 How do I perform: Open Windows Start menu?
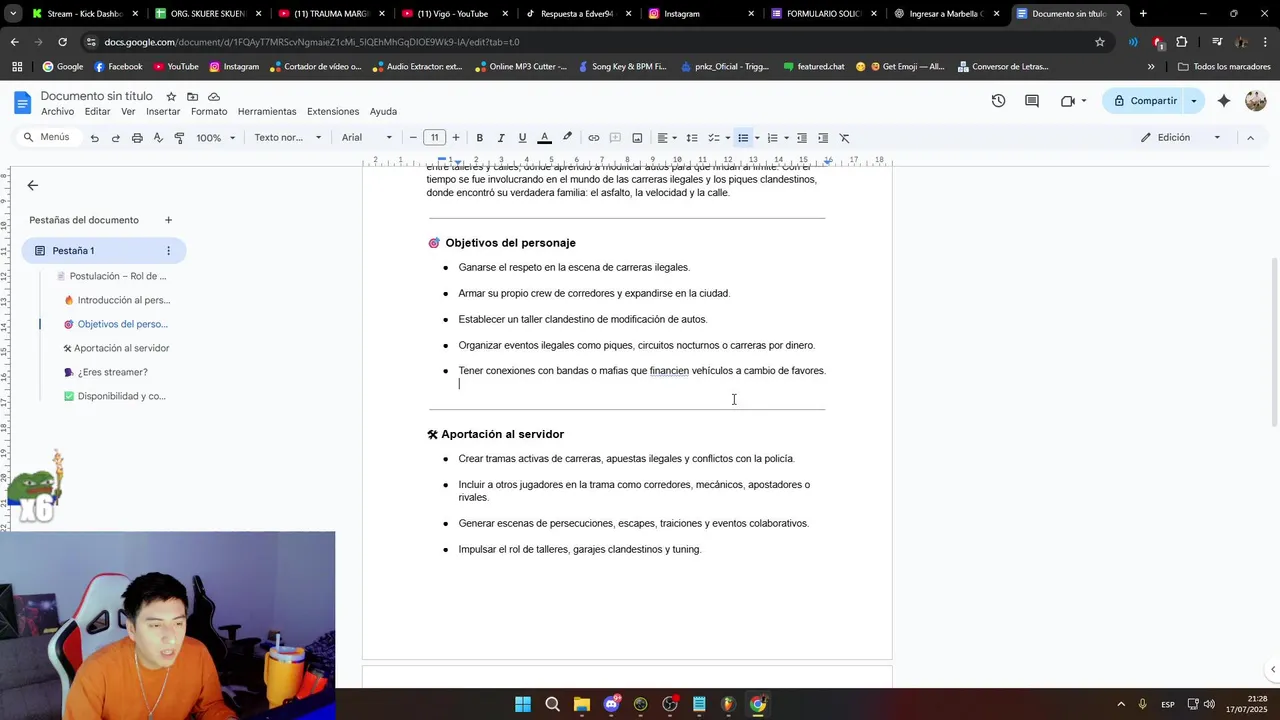(x=523, y=704)
